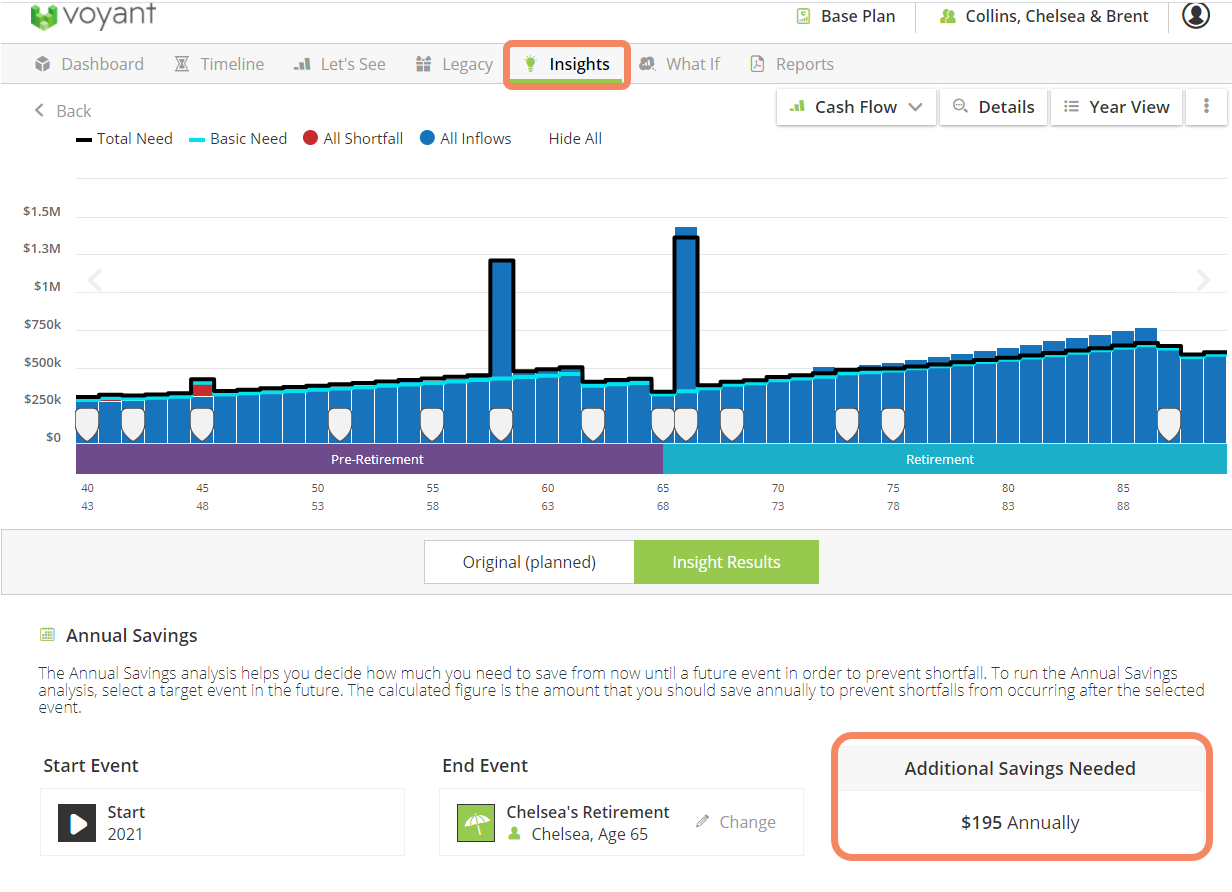Switch to Original (planned) view

(529, 562)
